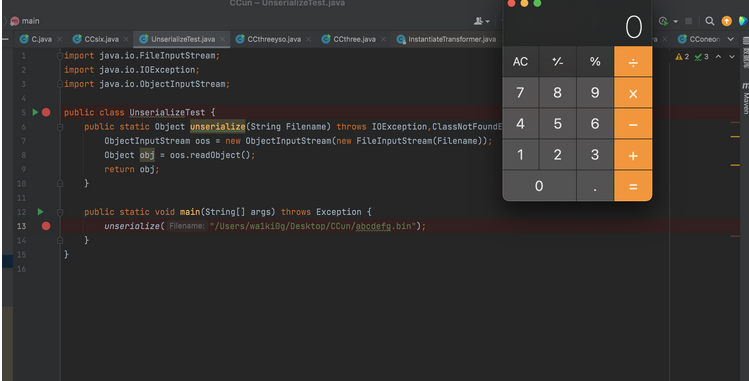
Task: Click the yellow warnings indicator showing 2
Action: click(682, 57)
